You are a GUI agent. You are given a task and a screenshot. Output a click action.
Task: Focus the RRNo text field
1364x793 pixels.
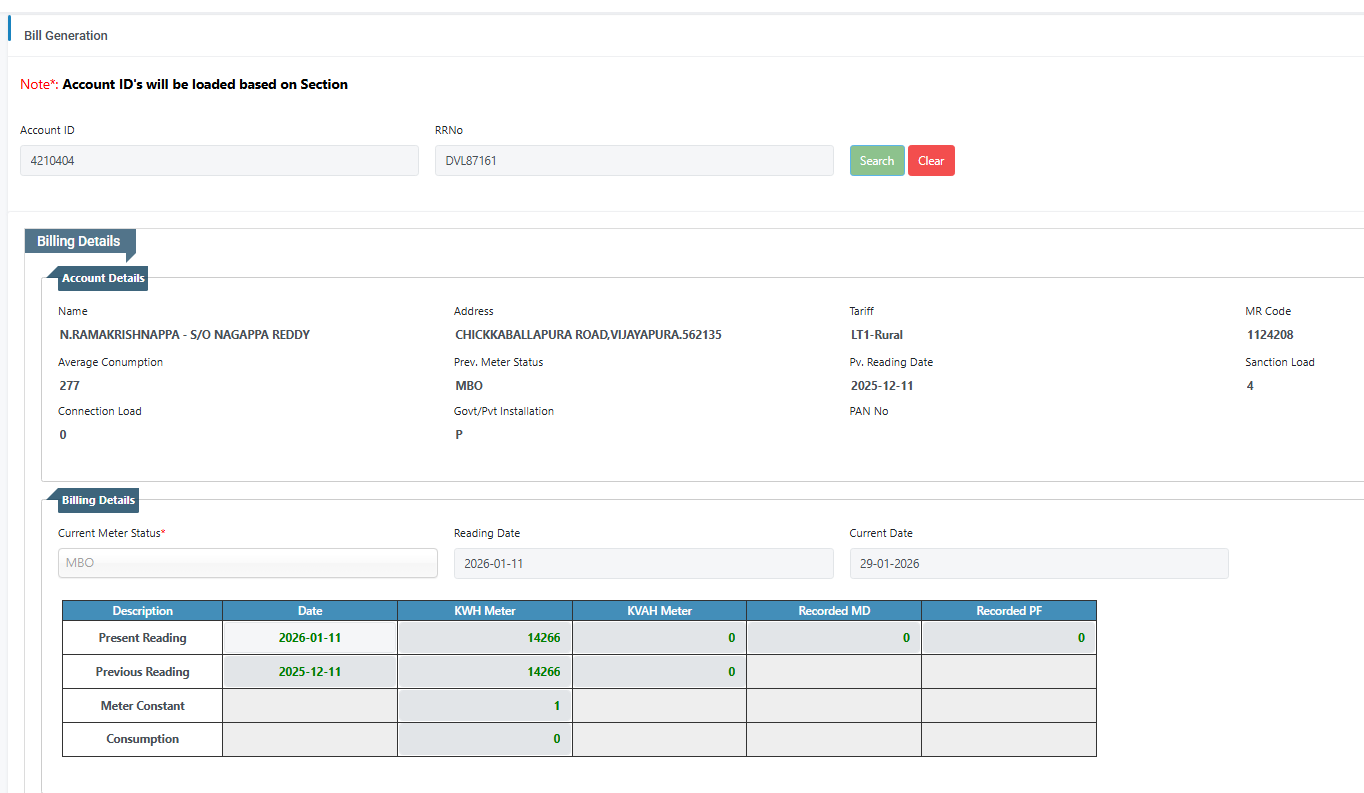click(x=633, y=161)
